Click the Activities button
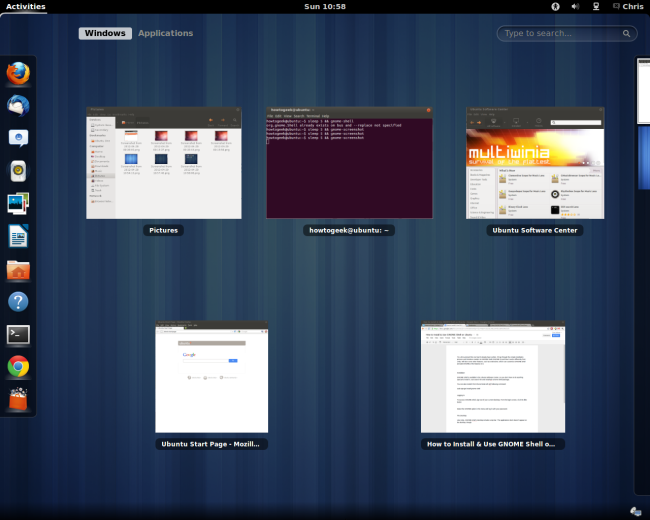 pos(25,6)
